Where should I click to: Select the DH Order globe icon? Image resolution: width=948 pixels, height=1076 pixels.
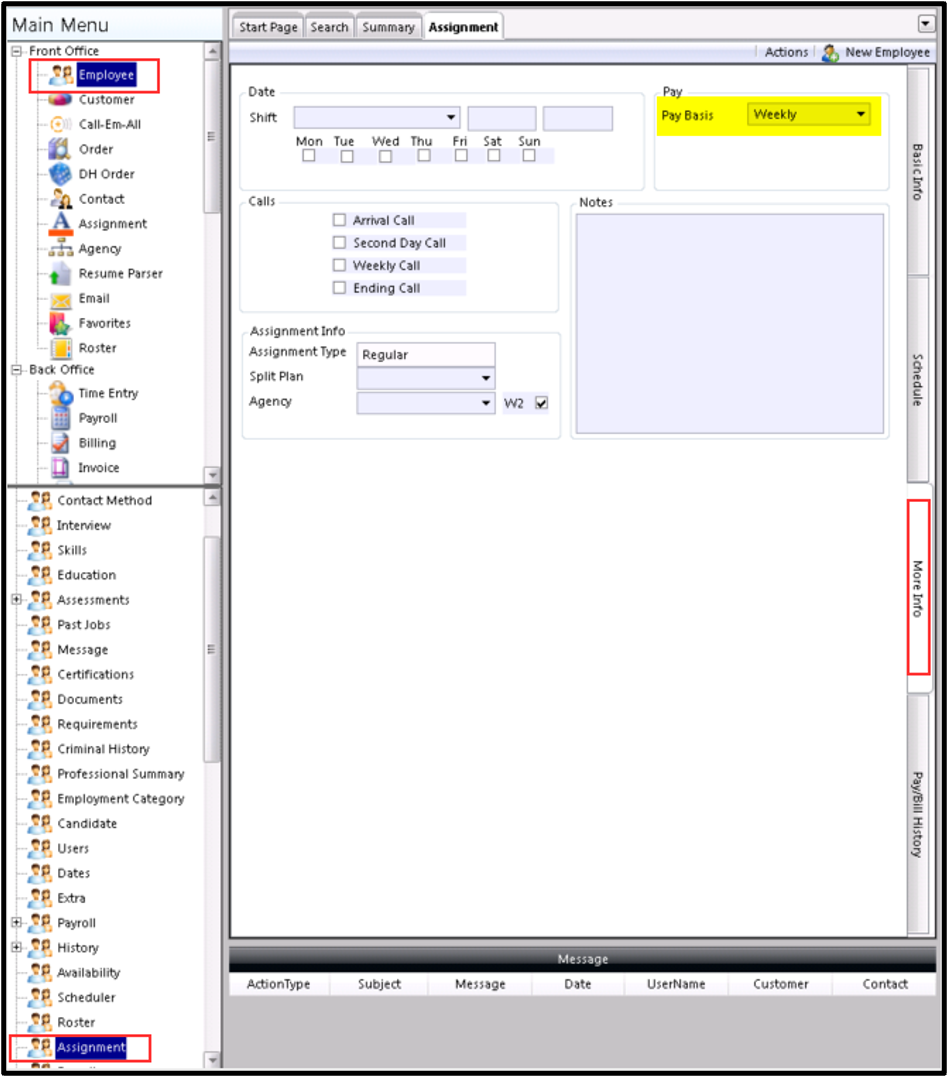[x=60, y=174]
